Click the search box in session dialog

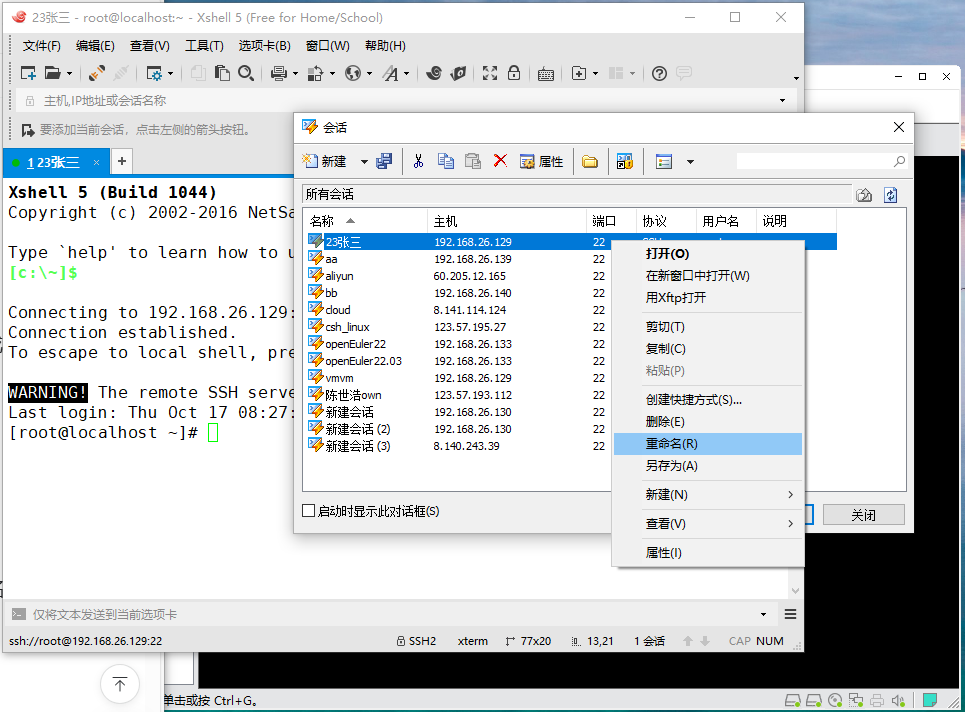pos(822,161)
